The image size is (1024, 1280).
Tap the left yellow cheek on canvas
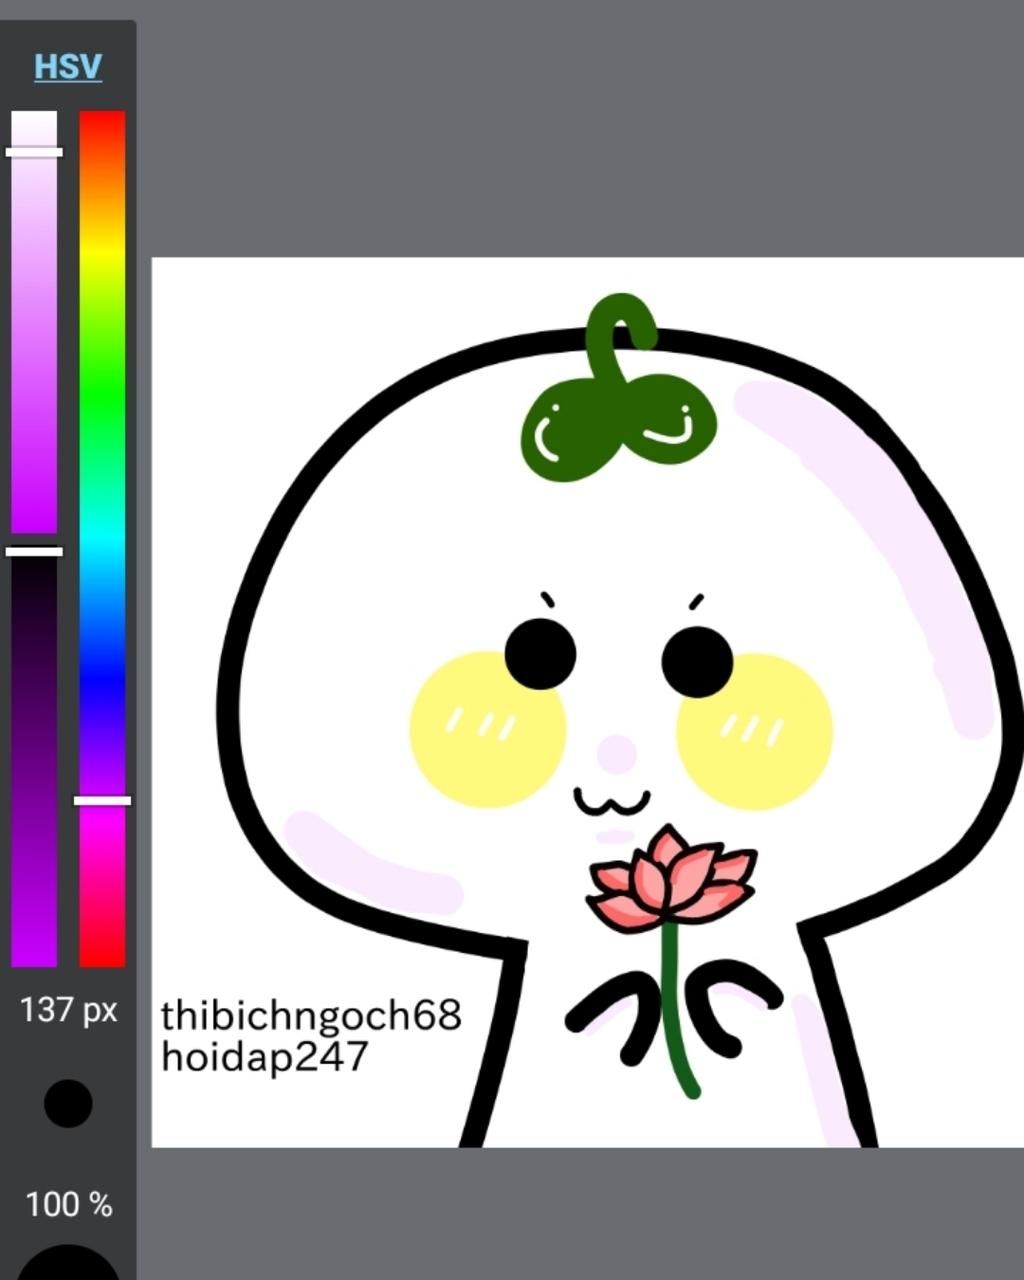(487, 730)
